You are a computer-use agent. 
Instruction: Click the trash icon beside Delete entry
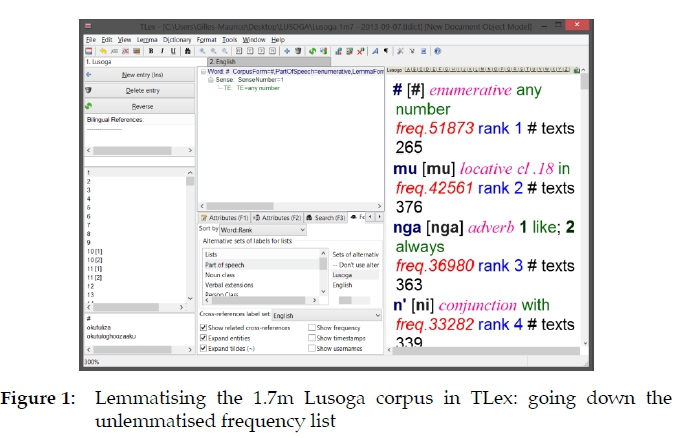(90, 90)
